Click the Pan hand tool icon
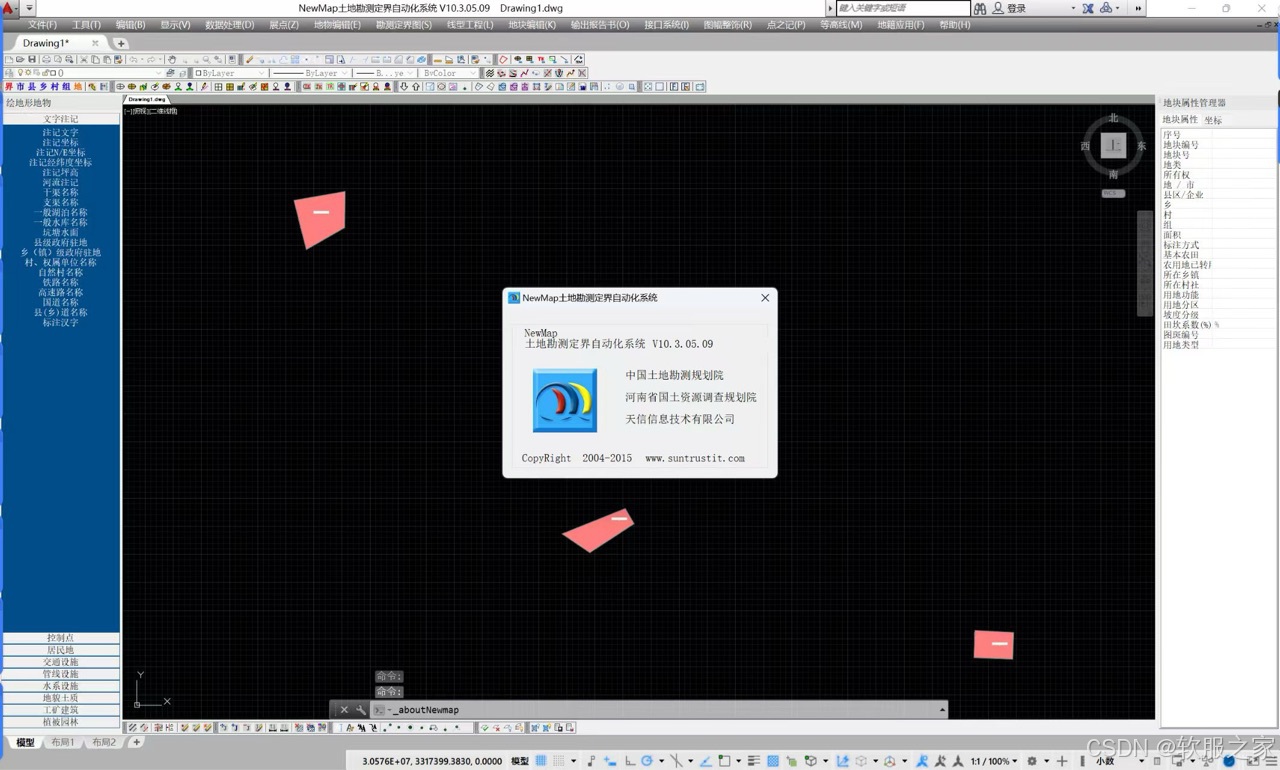Screen dimensions: 1280x770 coord(172,59)
